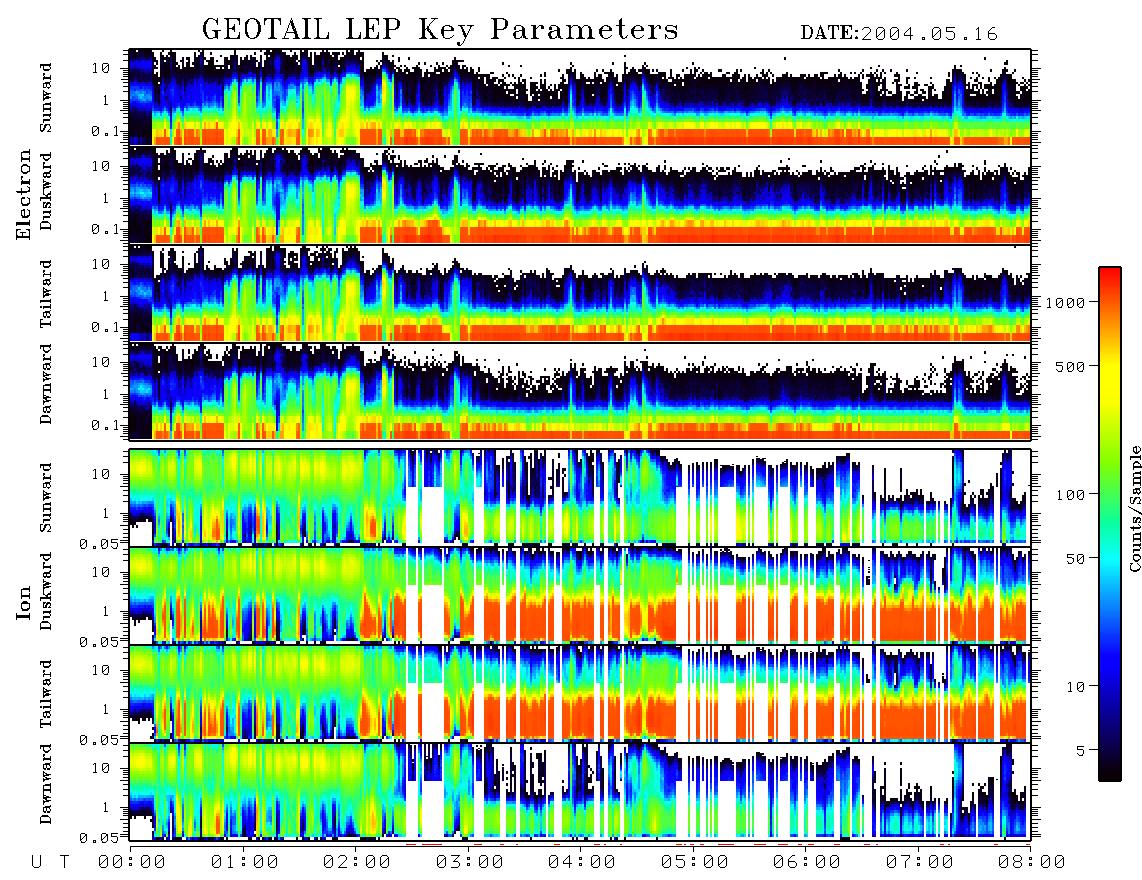This screenshot has width=1142, height=880.
Task: Click inside the Ion Tailward spectrogram panel
Action: (x=580, y=693)
